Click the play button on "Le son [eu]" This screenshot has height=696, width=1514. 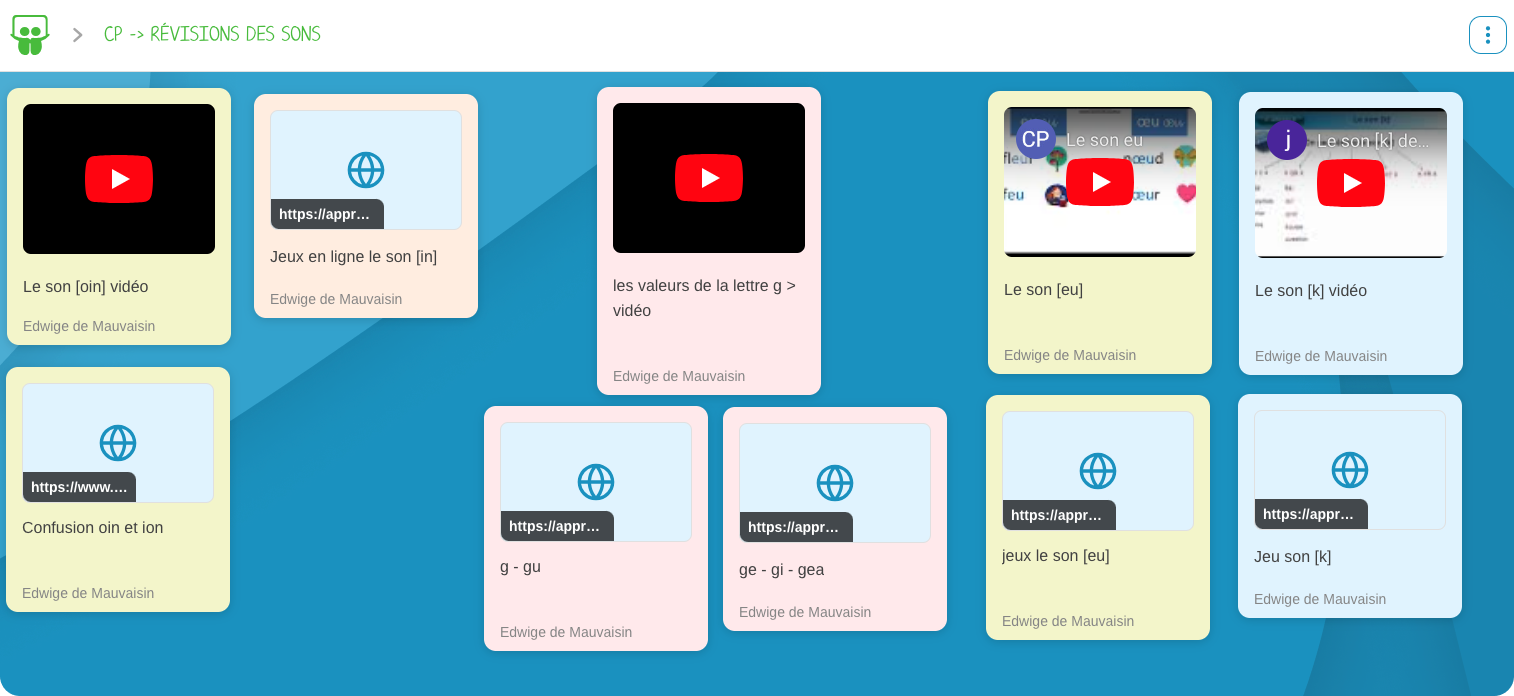click(1099, 181)
